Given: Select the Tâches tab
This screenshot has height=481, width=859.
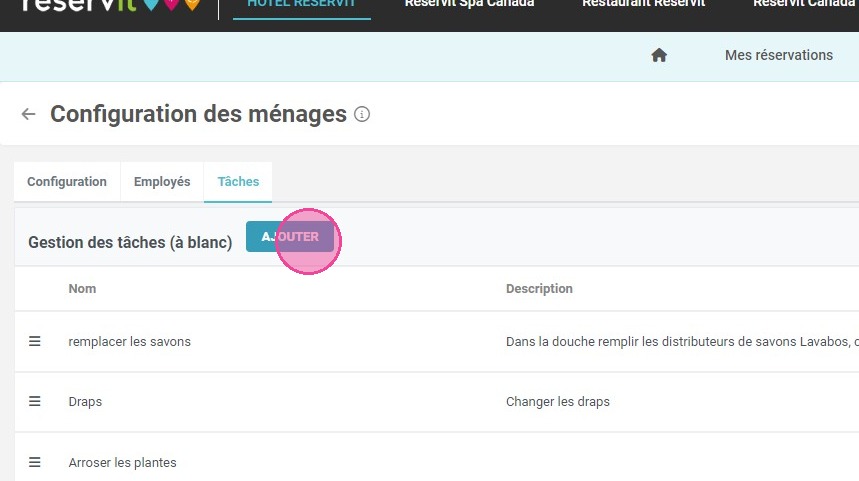Looking at the screenshot, I should coord(238,181).
